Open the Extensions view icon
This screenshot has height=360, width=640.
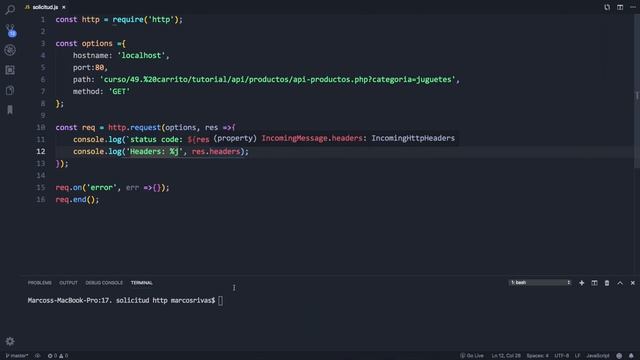tap(10, 70)
